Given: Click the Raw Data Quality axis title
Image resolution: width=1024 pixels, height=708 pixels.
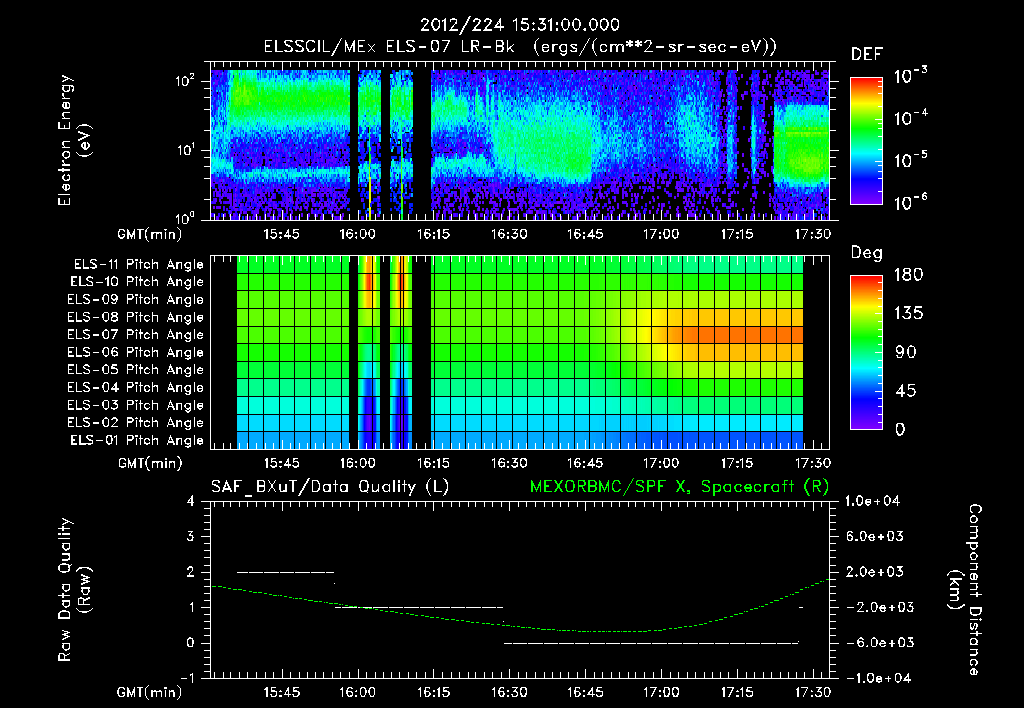Looking at the screenshot, I should (x=74, y=590).
